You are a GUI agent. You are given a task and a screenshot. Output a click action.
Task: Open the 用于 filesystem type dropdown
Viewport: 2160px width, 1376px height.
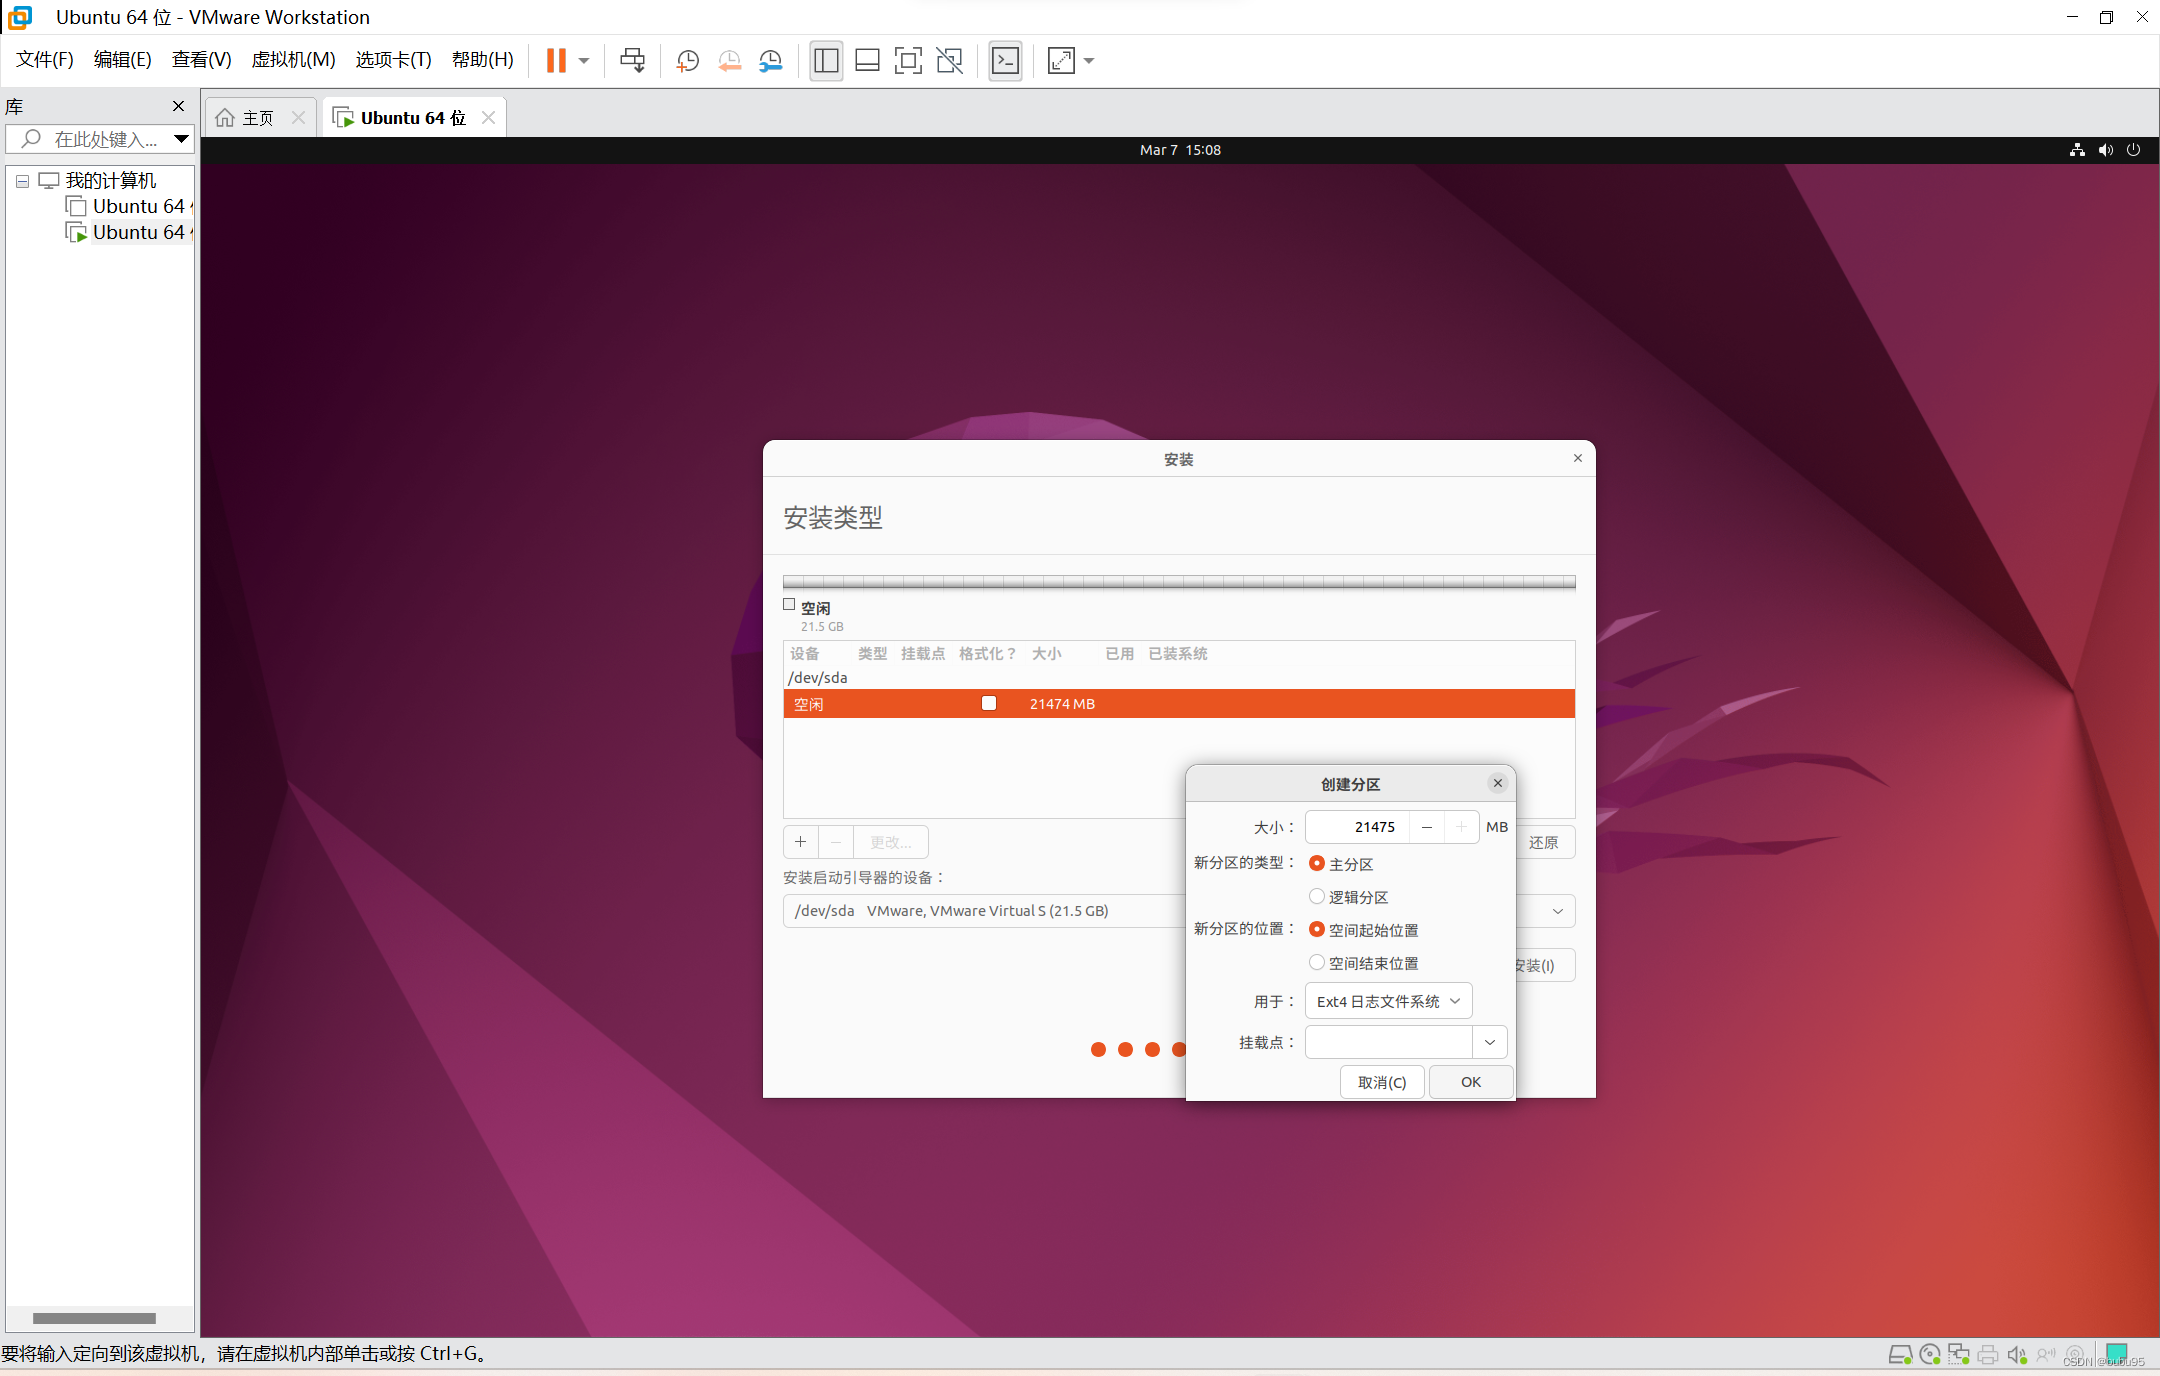tap(1388, 1001)
